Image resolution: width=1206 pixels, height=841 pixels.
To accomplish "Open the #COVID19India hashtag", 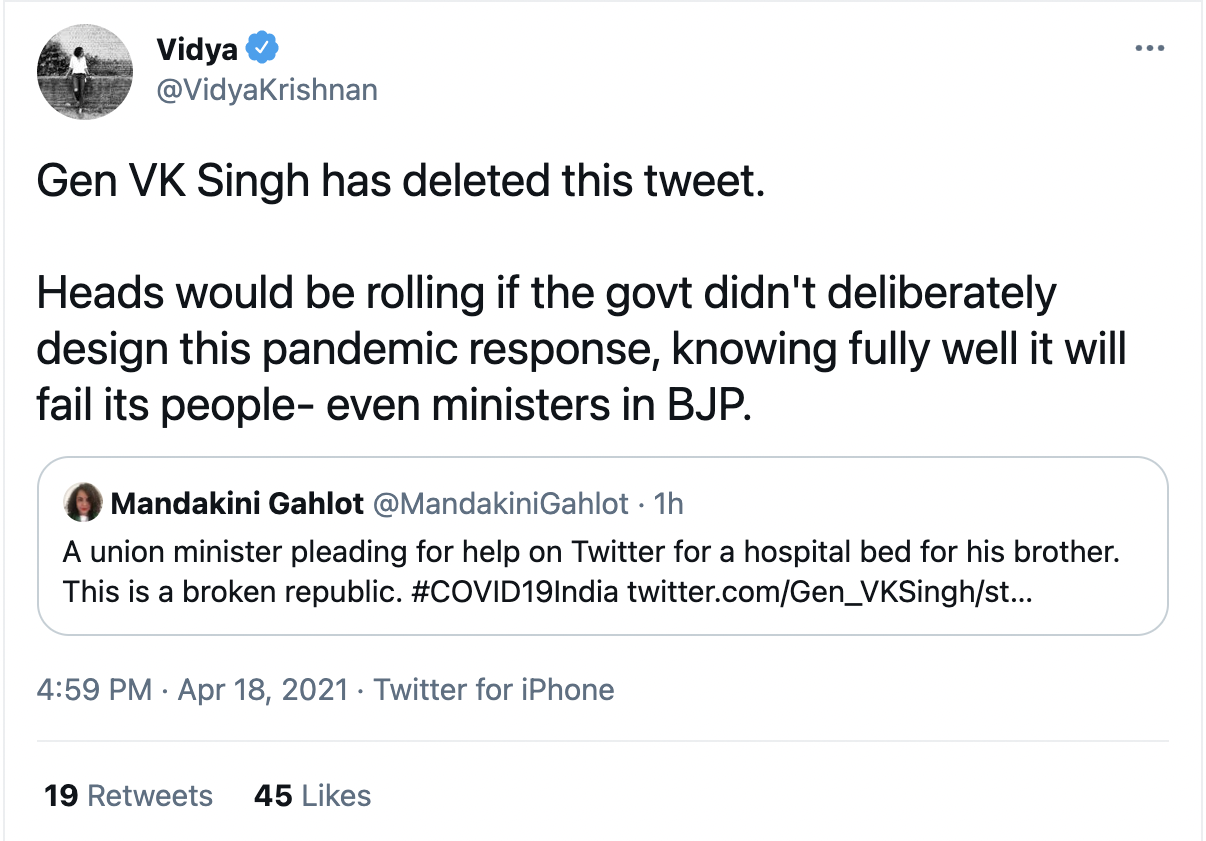I will (516, 591).
